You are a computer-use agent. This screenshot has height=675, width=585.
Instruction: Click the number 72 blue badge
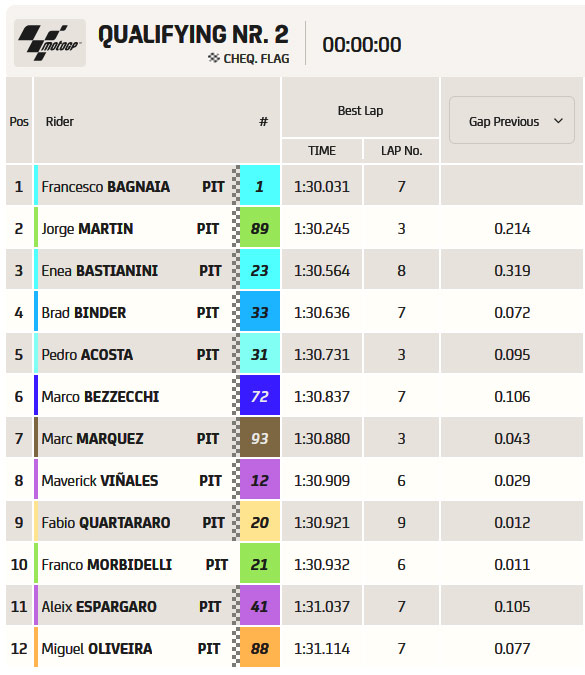pos(260,395)
